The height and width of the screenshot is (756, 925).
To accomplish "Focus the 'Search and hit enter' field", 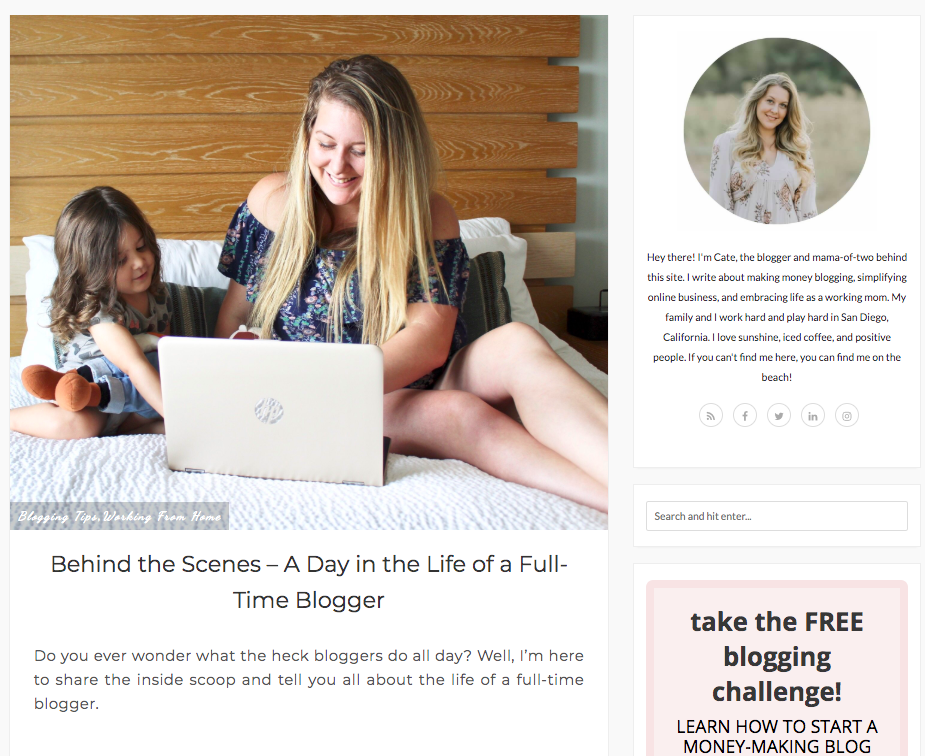I will (776, 516).
